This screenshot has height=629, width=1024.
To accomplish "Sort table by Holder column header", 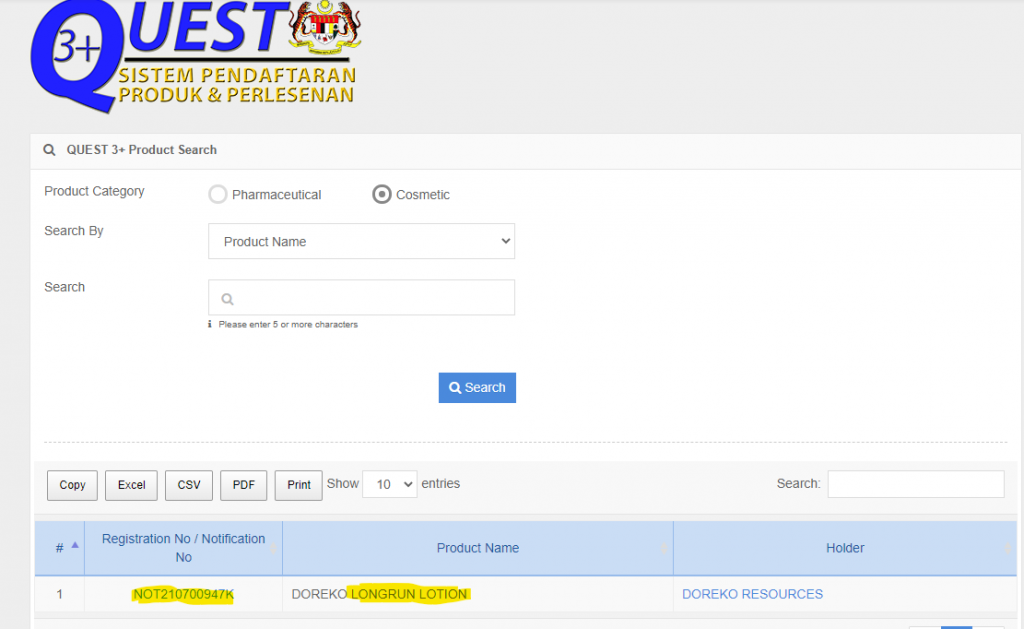I will (844, 548).
